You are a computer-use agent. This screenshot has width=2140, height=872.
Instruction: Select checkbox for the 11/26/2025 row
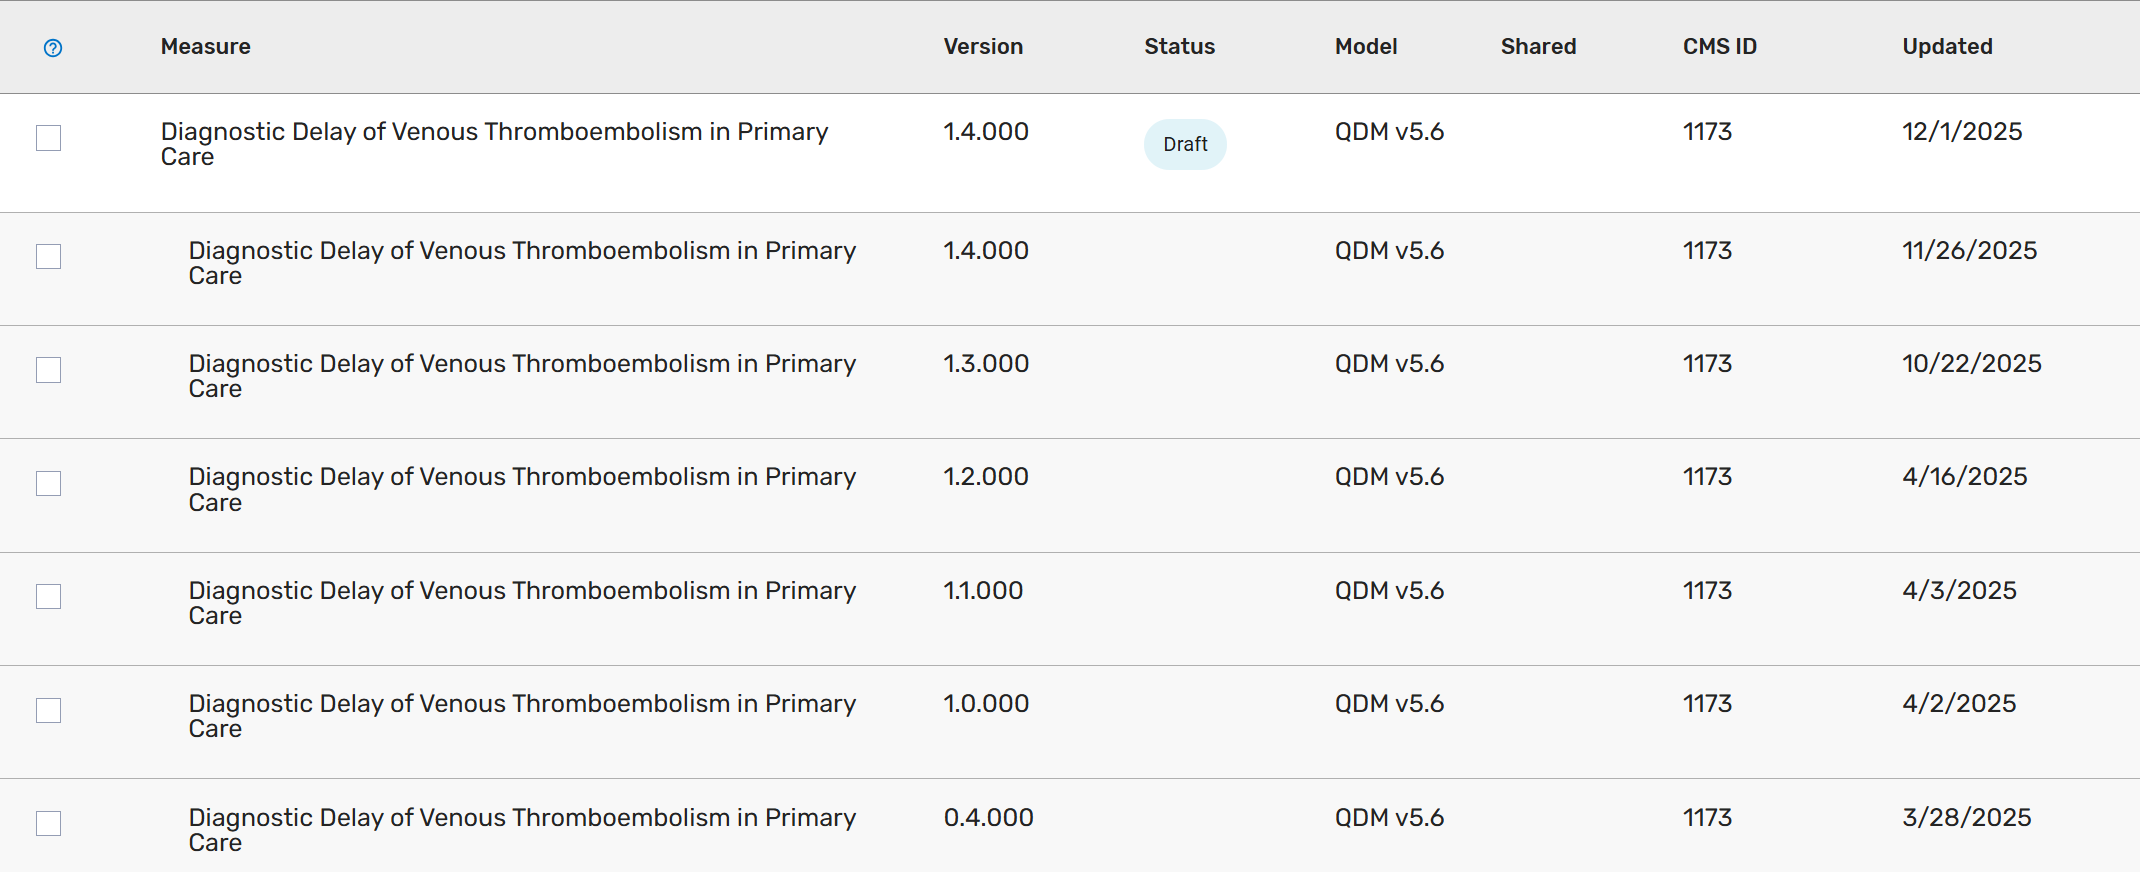click(48, 257)
